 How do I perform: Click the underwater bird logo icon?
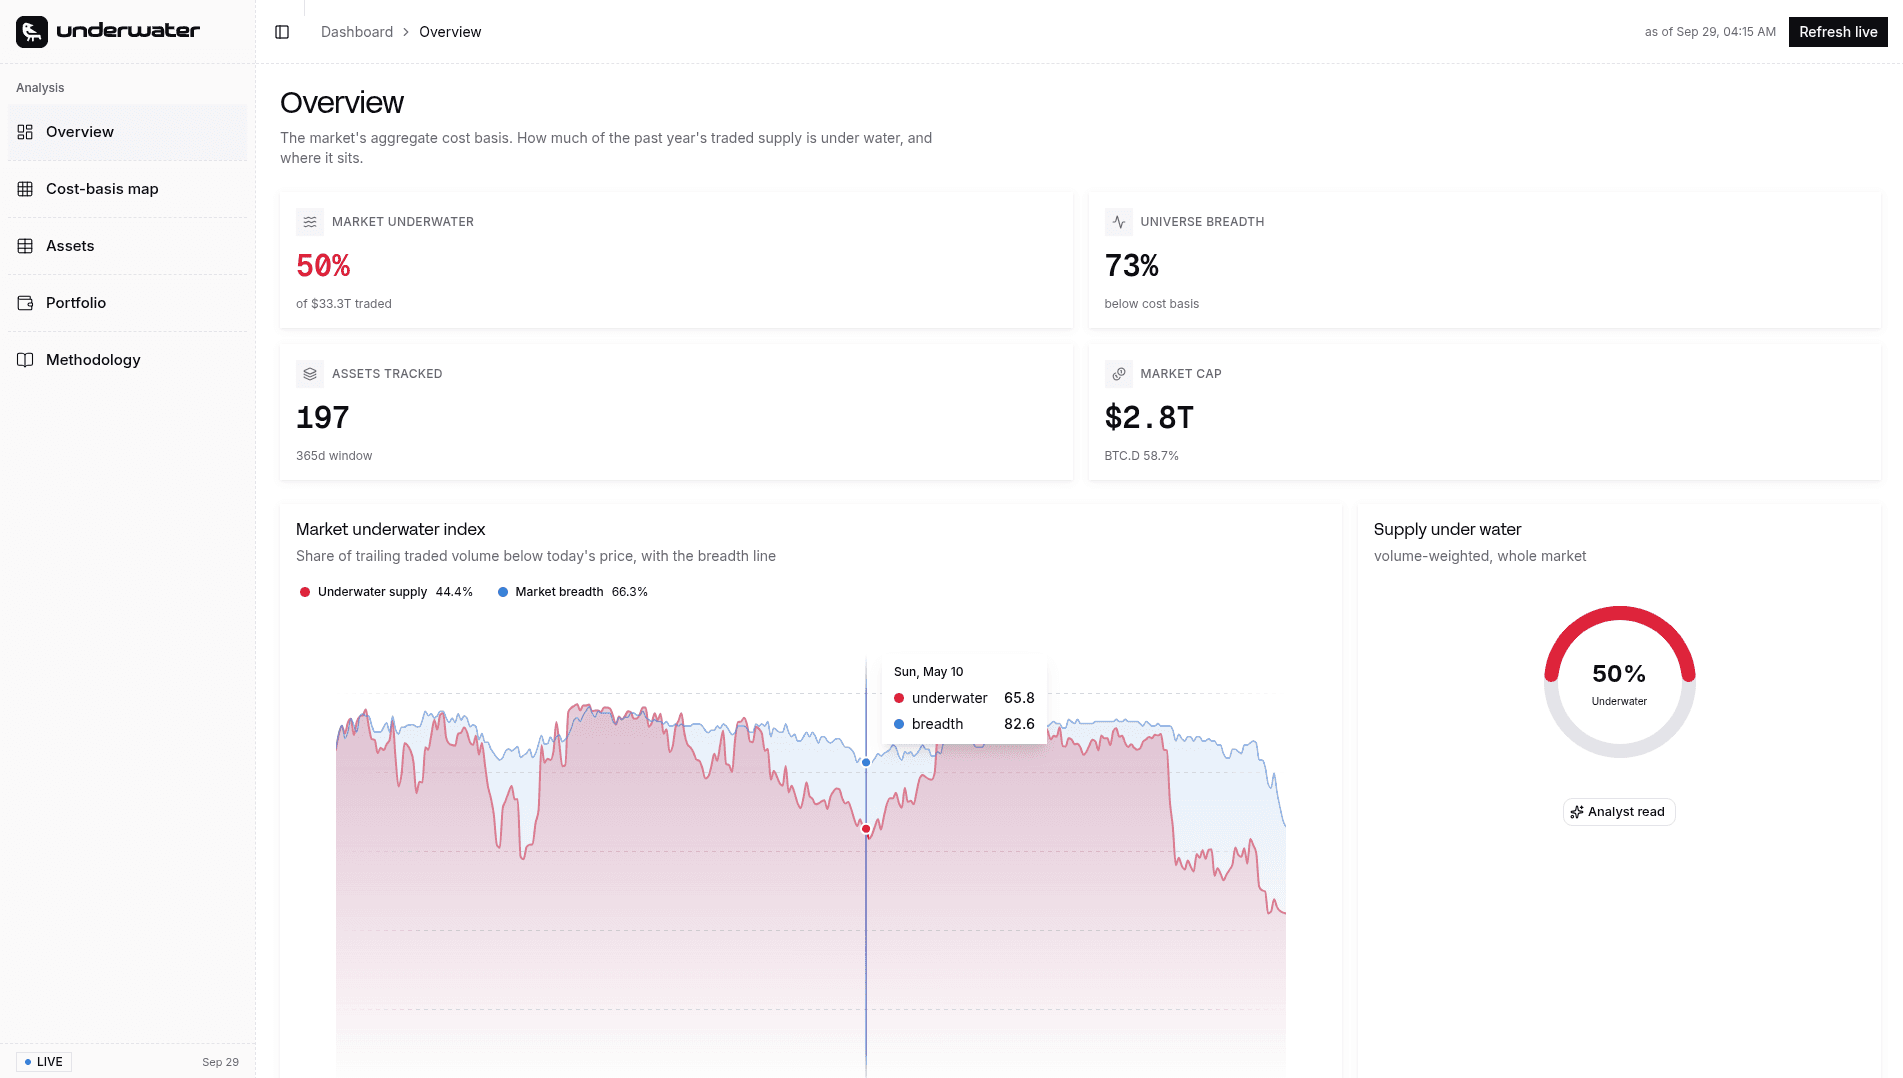coord(32,32)
